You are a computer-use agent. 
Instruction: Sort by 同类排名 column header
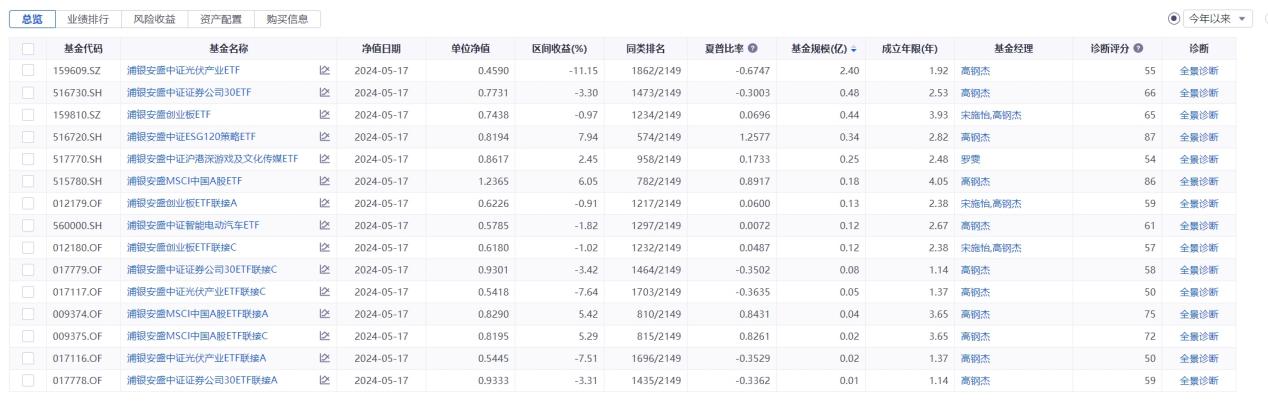pyautogui.click(x=645, y=48)
